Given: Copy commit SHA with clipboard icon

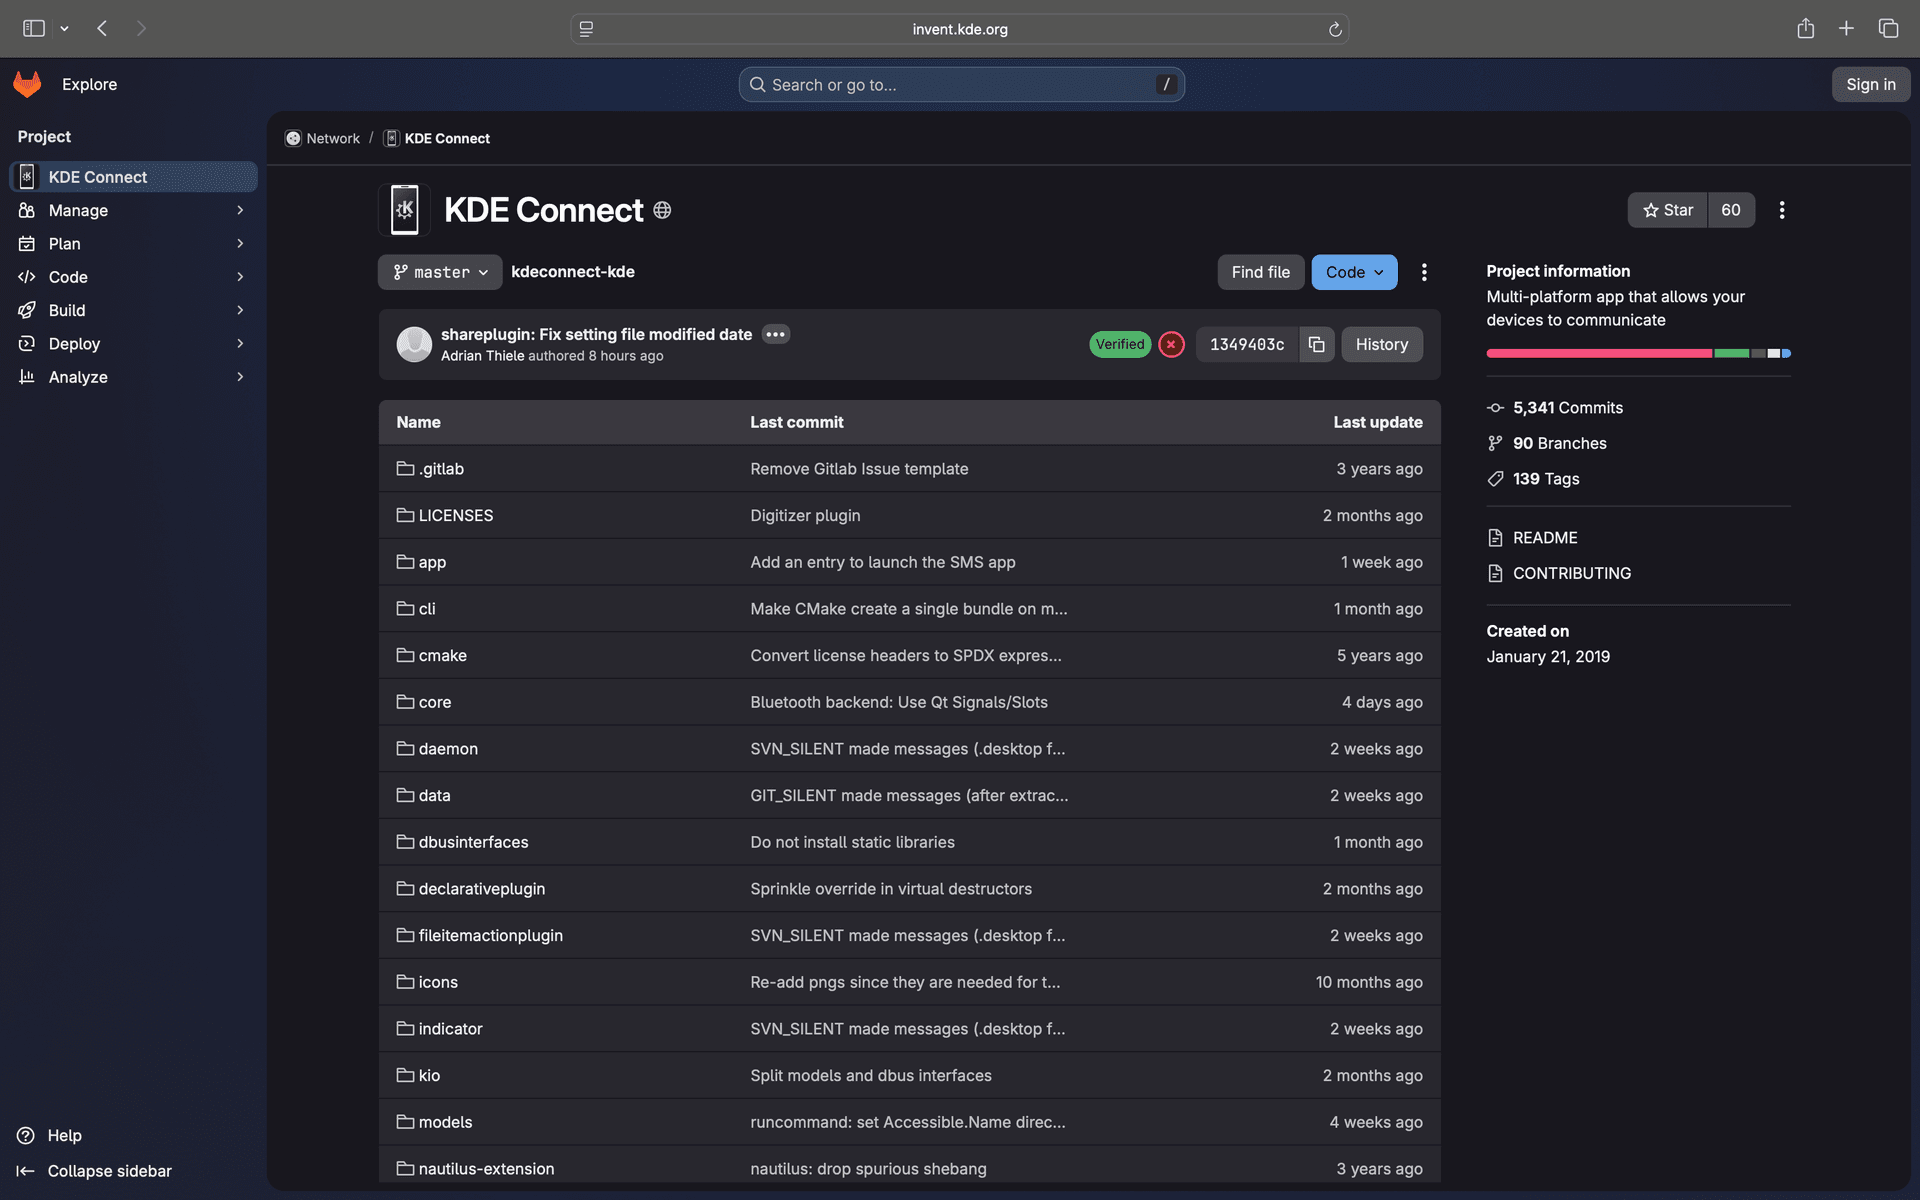Looking at the screenshot, I should [1316, 344].
